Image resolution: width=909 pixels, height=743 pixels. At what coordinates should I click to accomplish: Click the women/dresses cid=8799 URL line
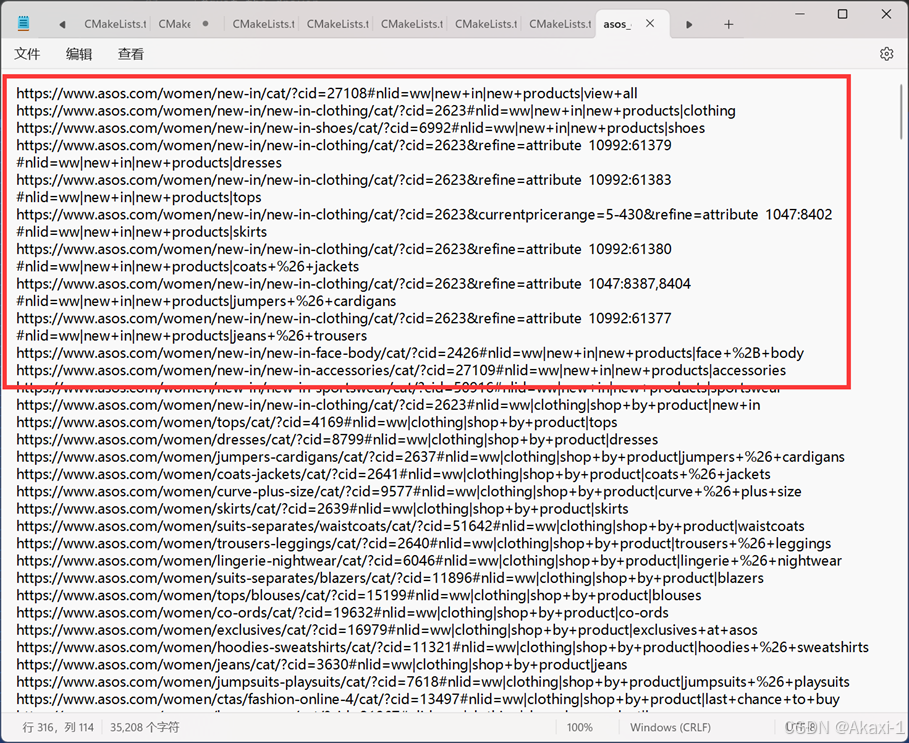click(x=337, y=440)
